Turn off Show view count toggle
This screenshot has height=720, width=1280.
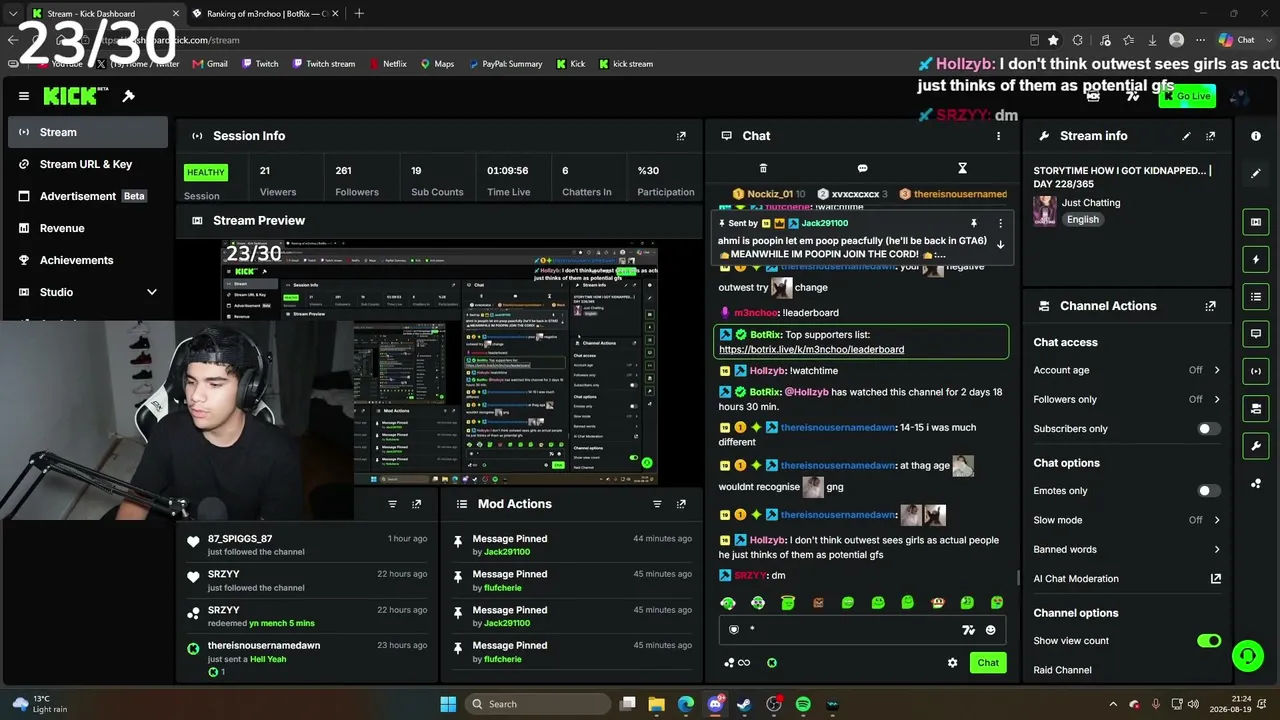pyautogui.click(x=1209, y=641)
